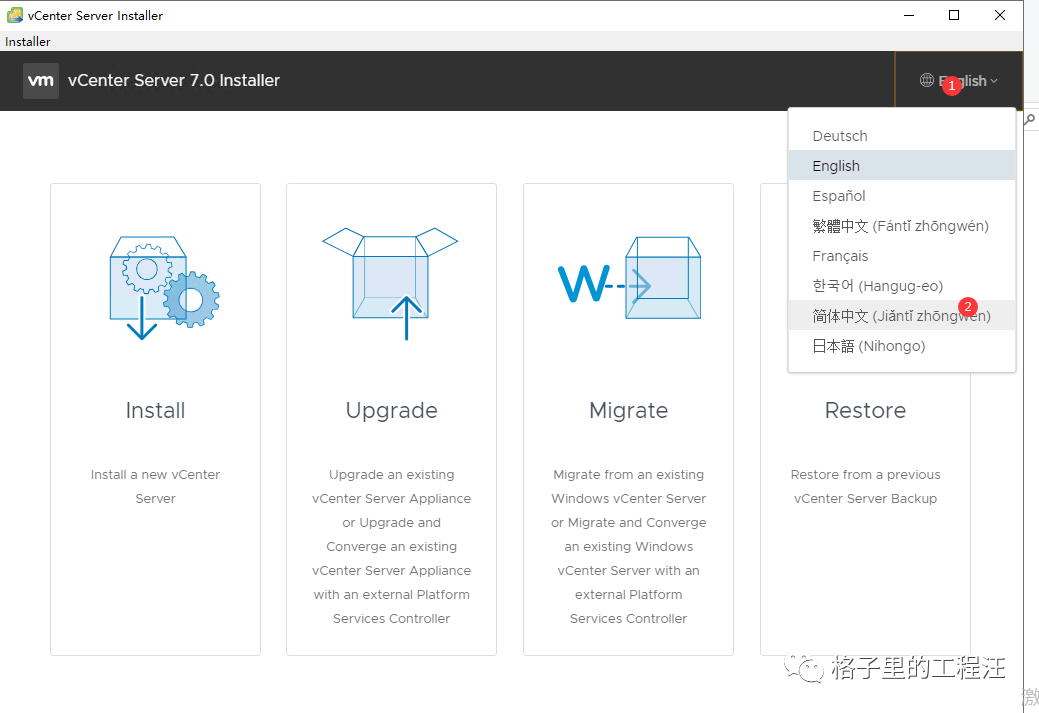Click the Install gears box icon
This screenshot has height=713, width=1039.
click(164, 287)
